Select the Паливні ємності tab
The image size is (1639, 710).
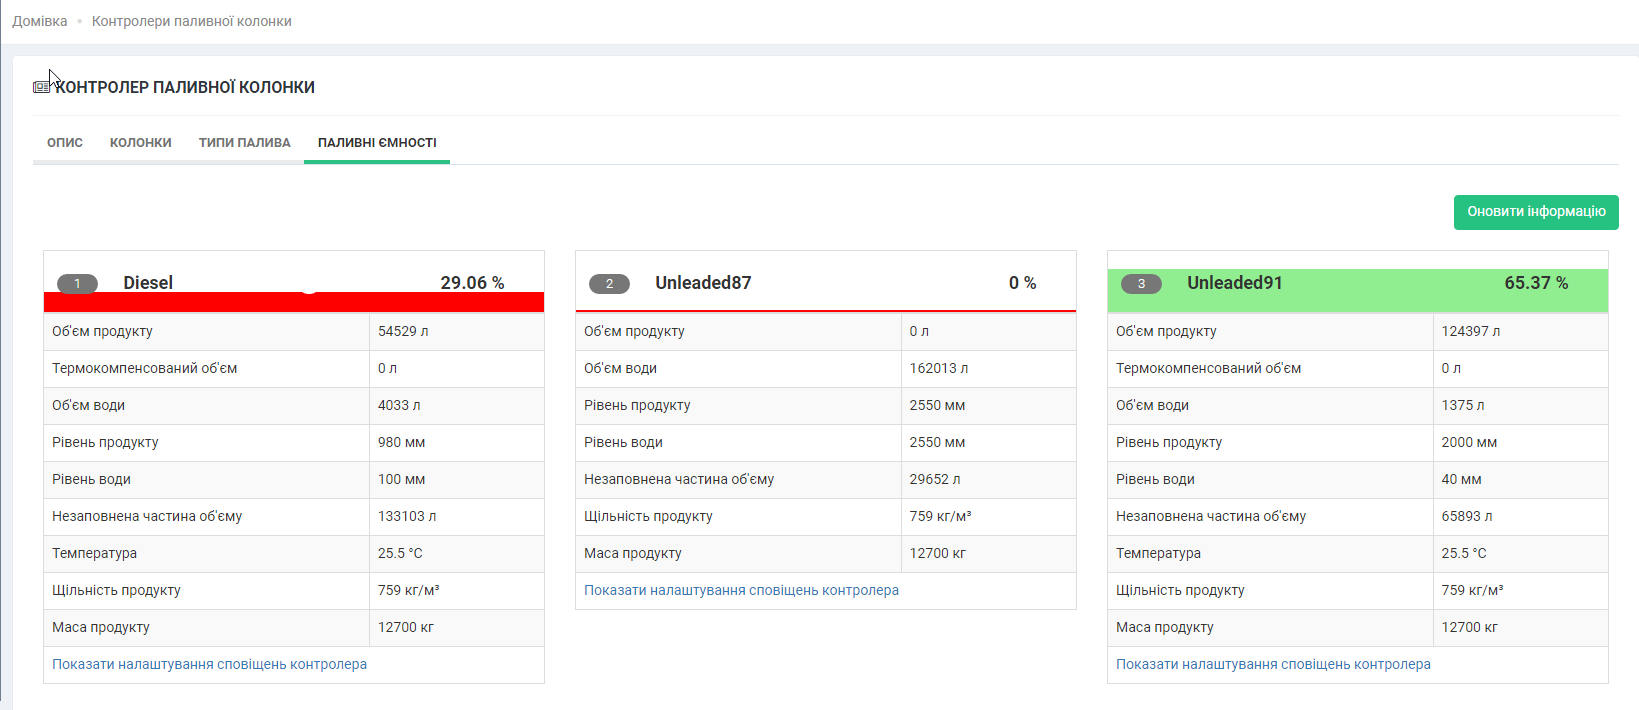(x=377, y=143)
